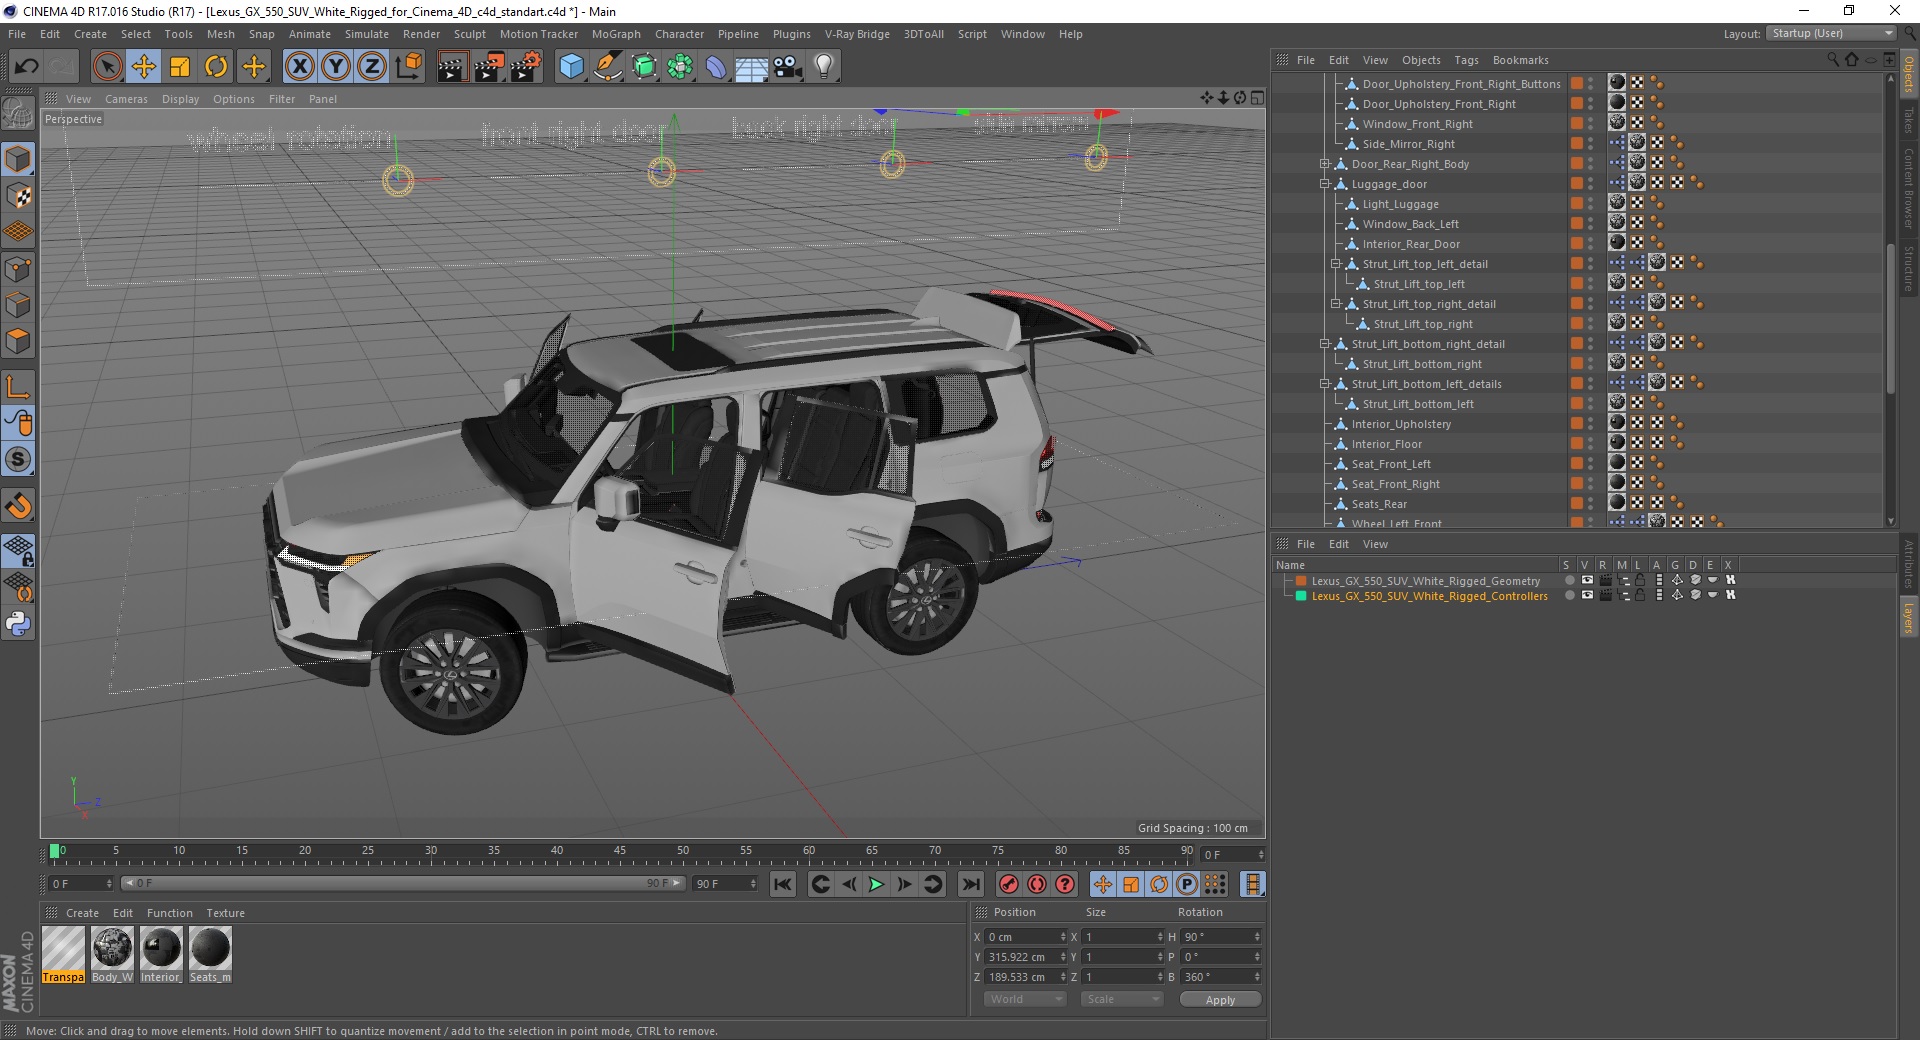Switch to Model mode in left palette
Image resolution: width=1920 pixels, height=1040 pixels.
pyautogui.click(x=18, y=160)
